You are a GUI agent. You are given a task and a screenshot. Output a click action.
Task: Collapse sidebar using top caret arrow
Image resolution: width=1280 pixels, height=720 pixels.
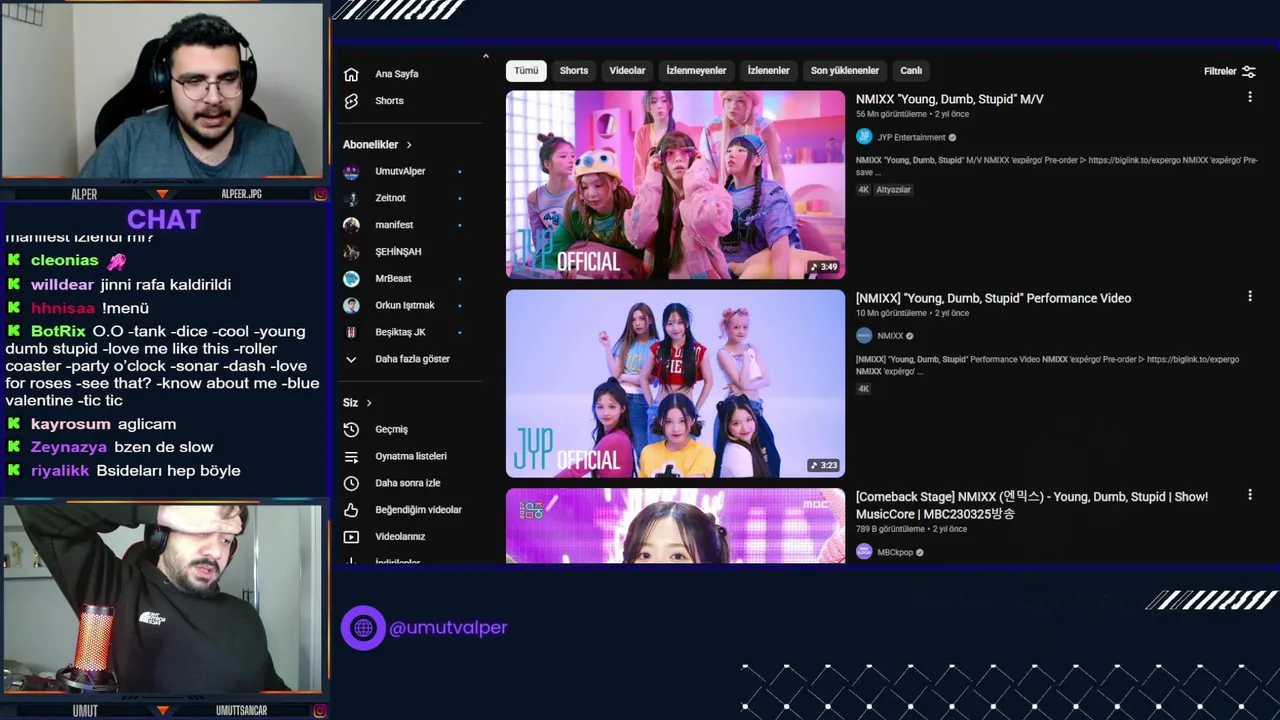coord(485,57)
